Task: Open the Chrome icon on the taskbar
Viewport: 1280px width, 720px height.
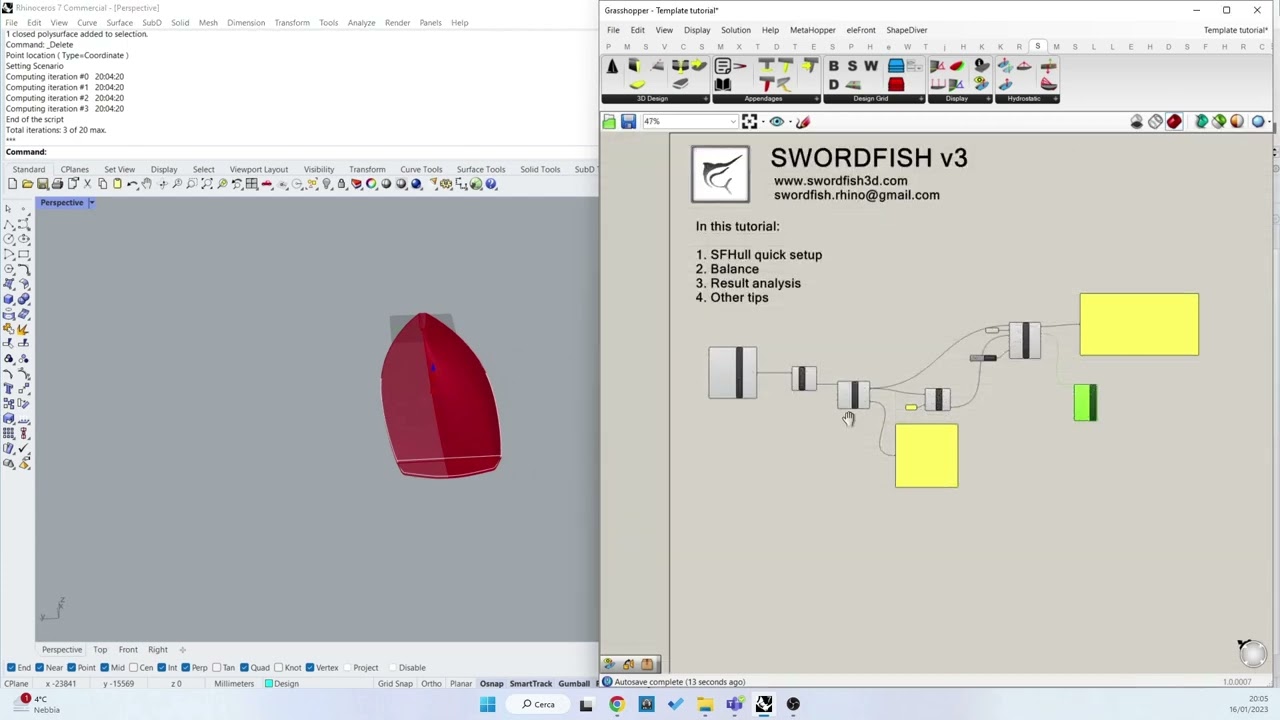Action: [x=616, y=705]
